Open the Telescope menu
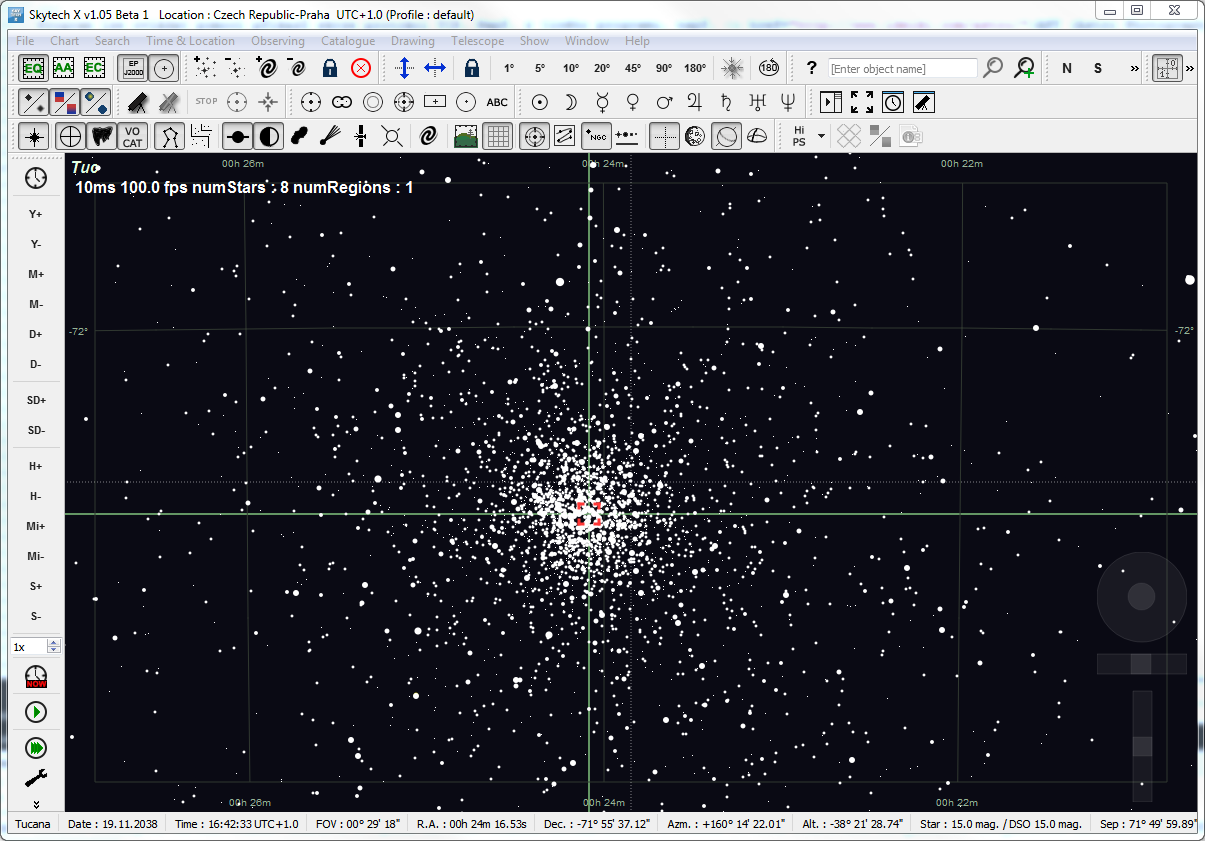 [x=477, y=41]
